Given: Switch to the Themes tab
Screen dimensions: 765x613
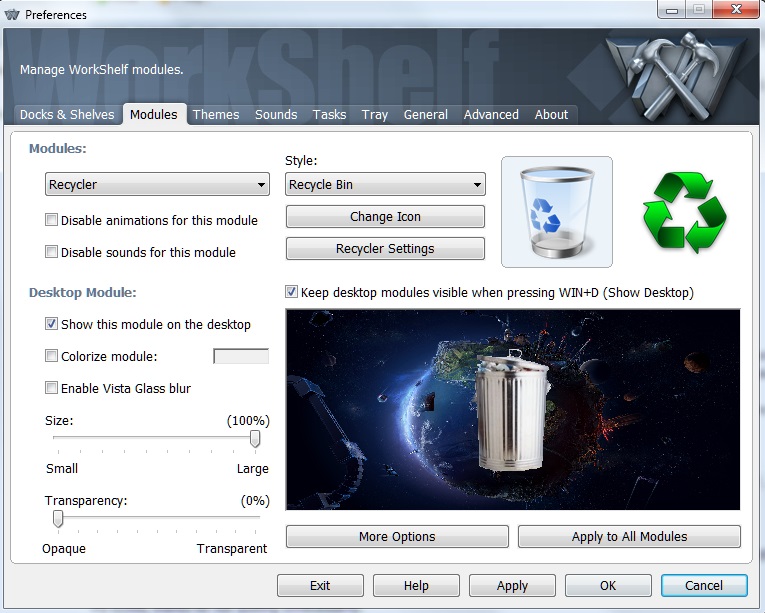Looking at the screenshot, I should 216,115.
